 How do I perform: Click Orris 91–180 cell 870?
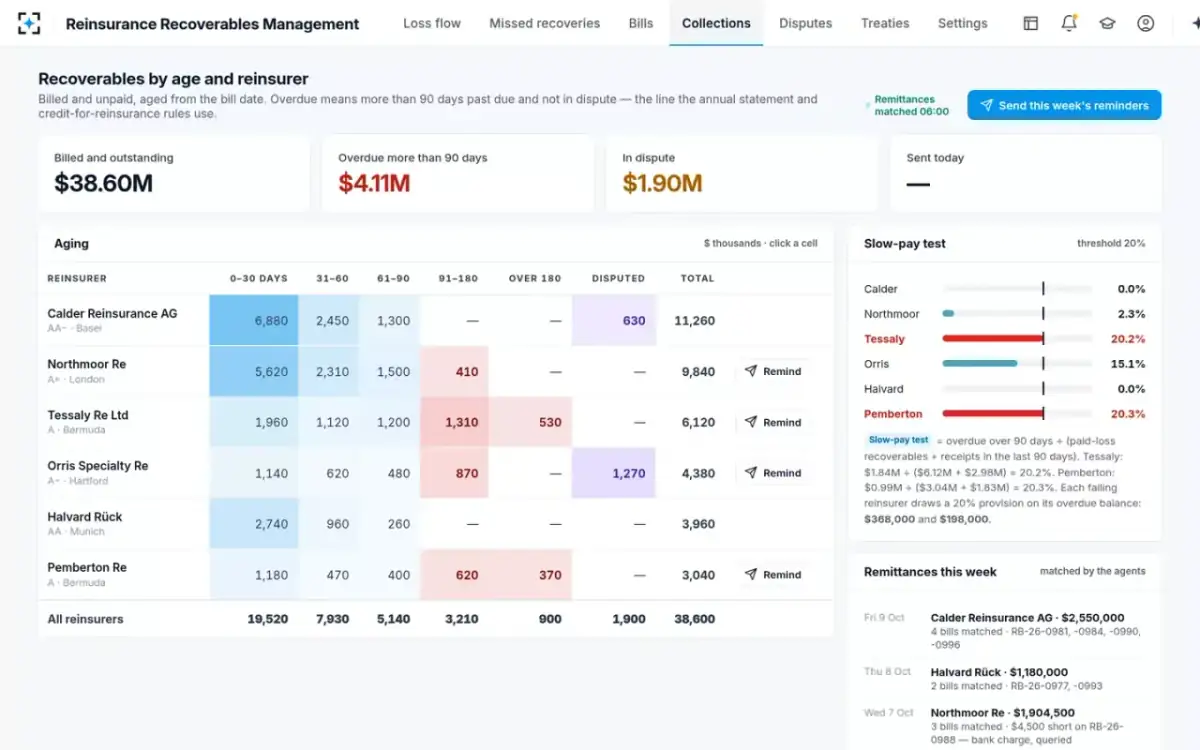(x=455, y=473)
